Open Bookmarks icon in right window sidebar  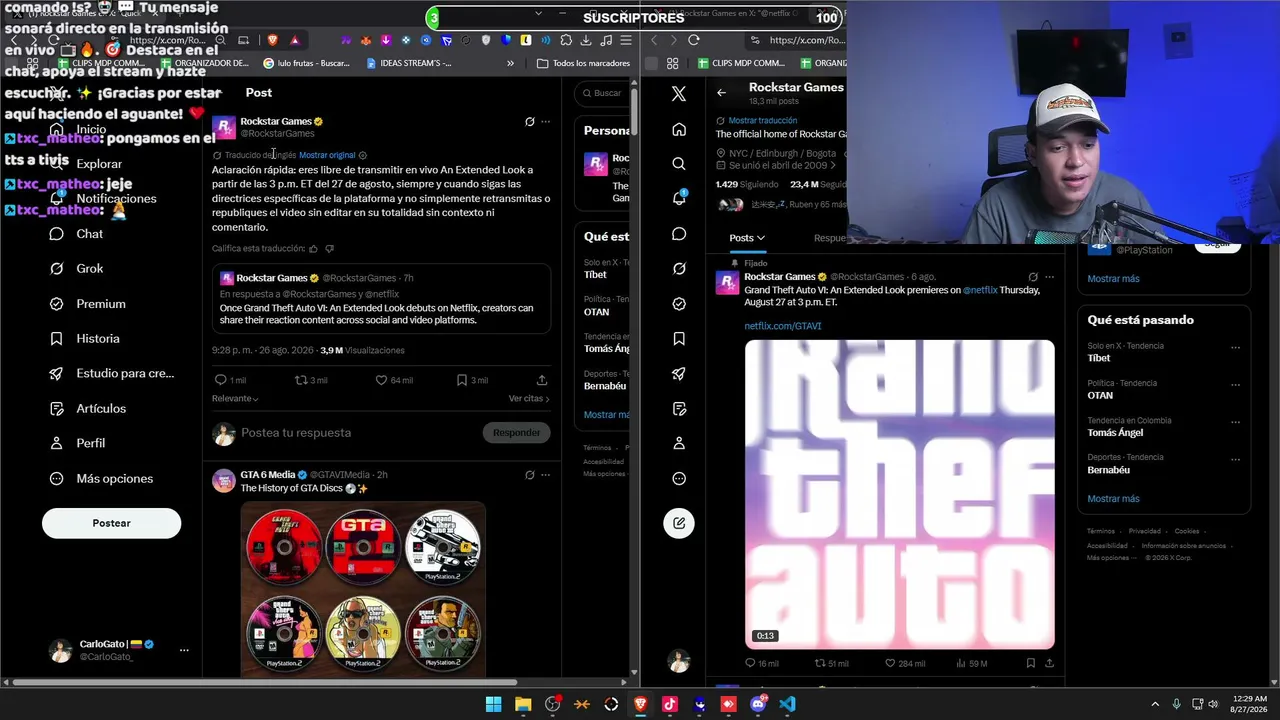[679, 339]
